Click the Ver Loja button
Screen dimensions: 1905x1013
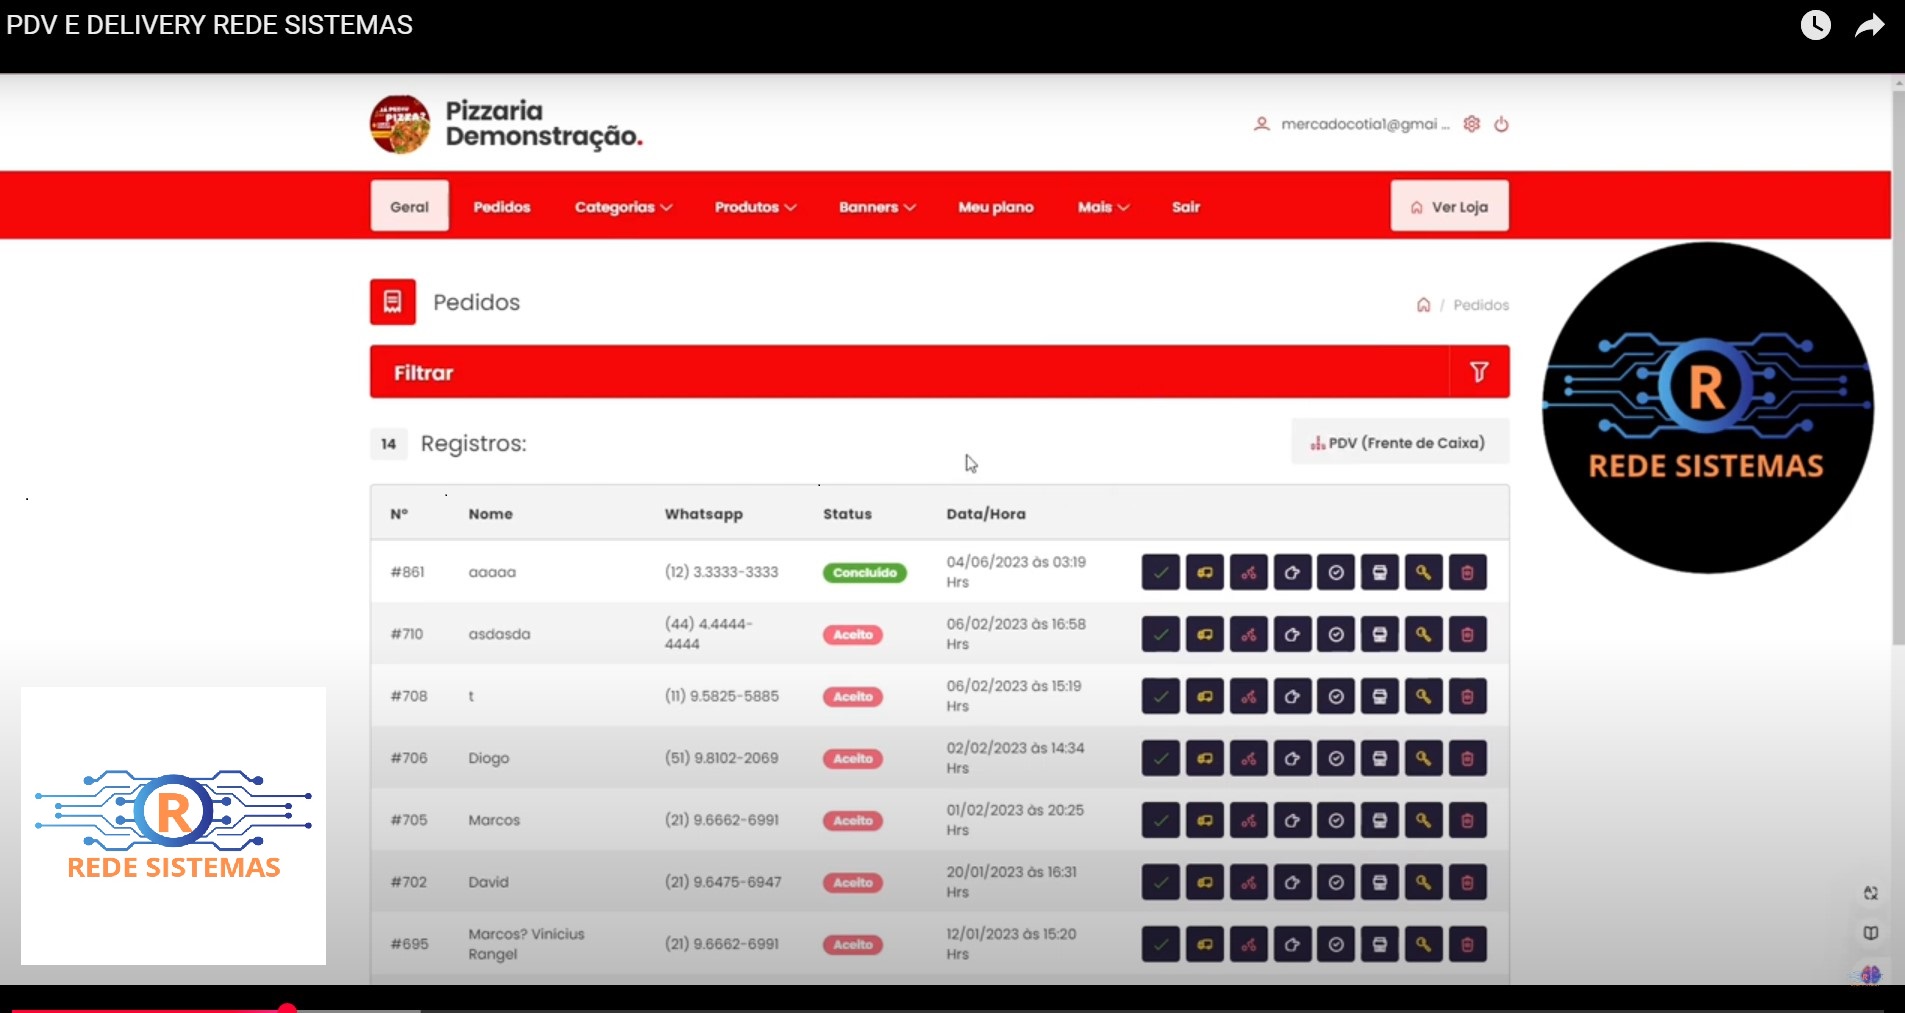click(1449, 207)
